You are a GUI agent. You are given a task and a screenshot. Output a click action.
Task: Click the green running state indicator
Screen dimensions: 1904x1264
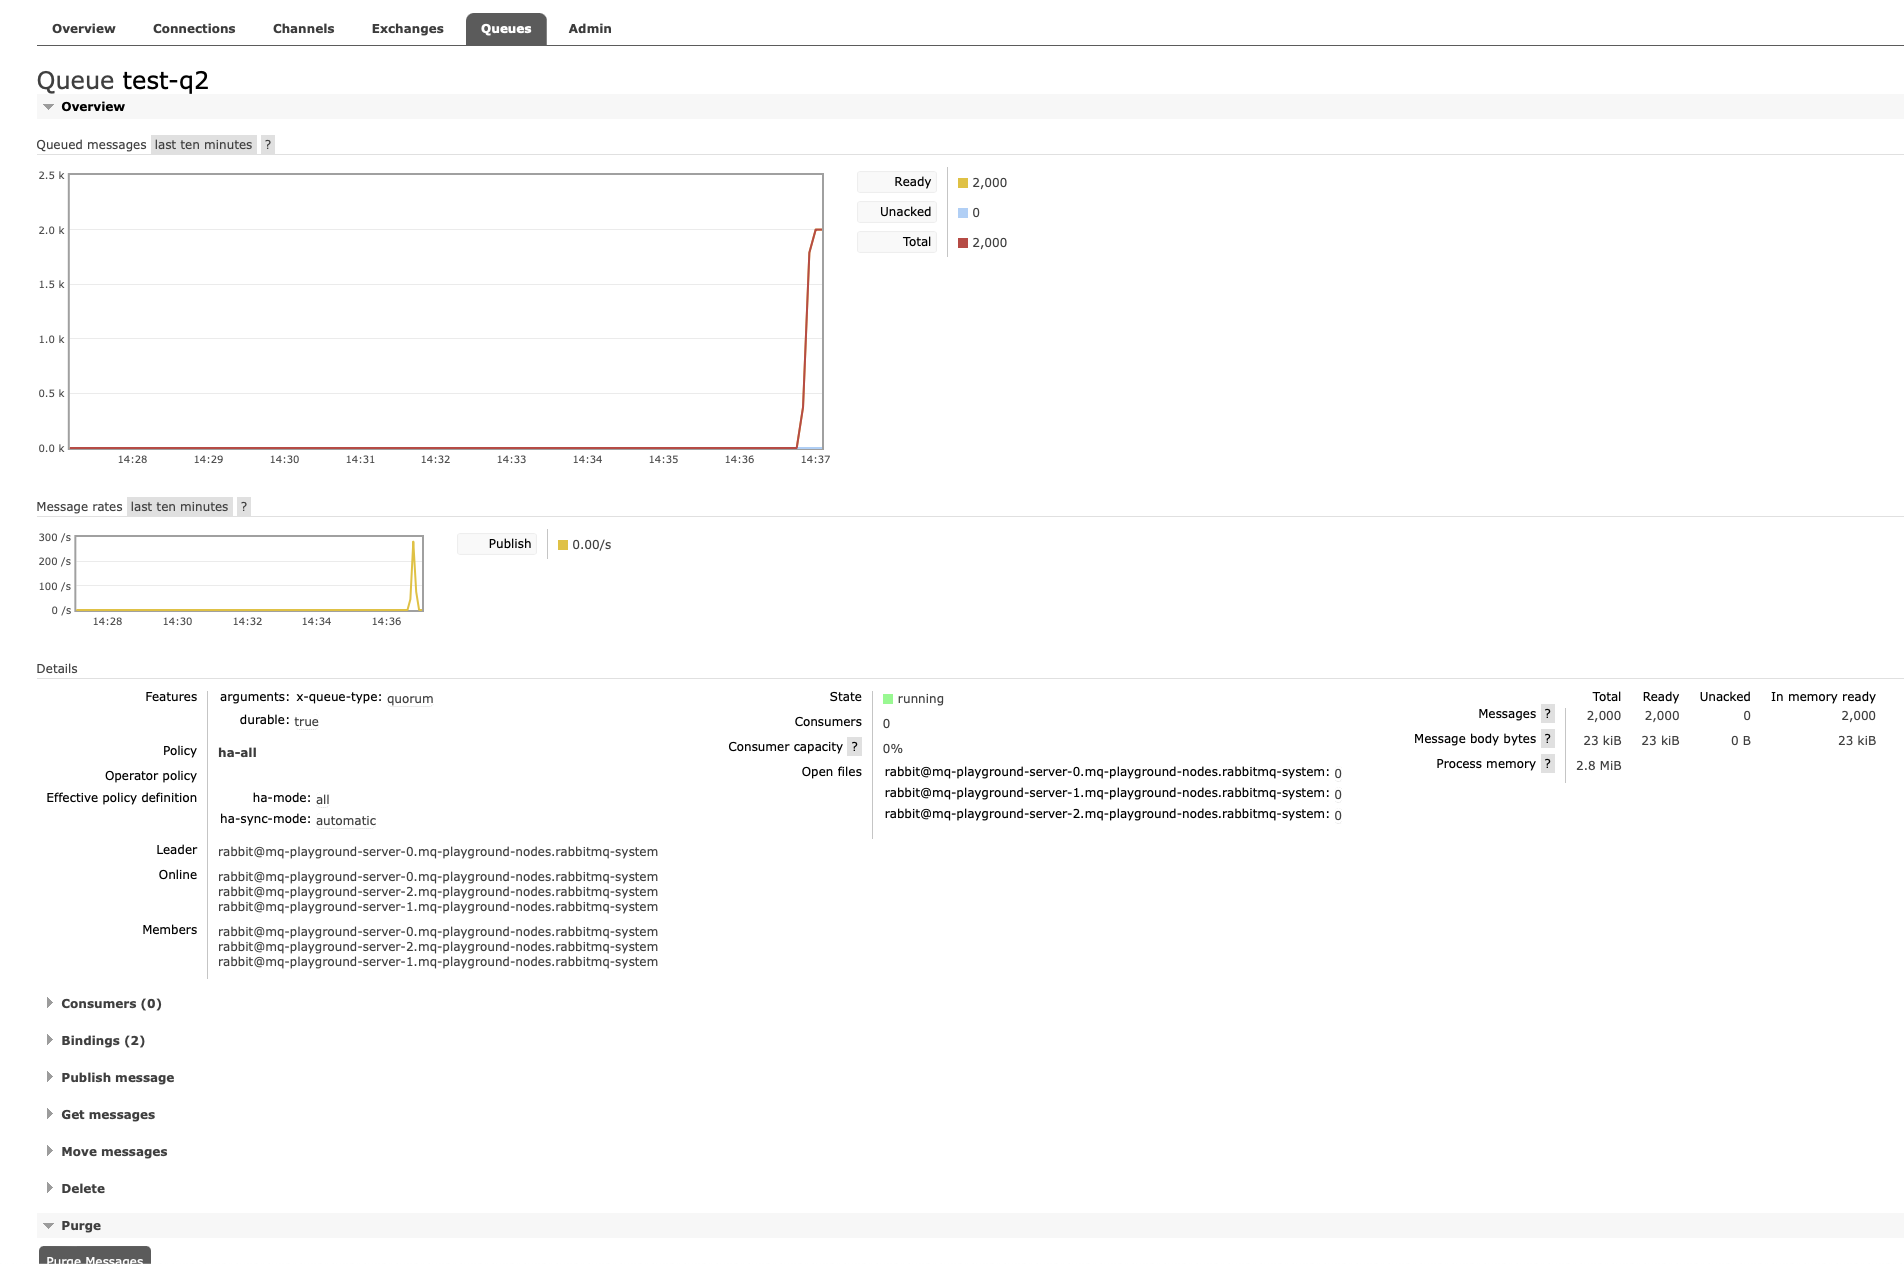tap(888, 699)
